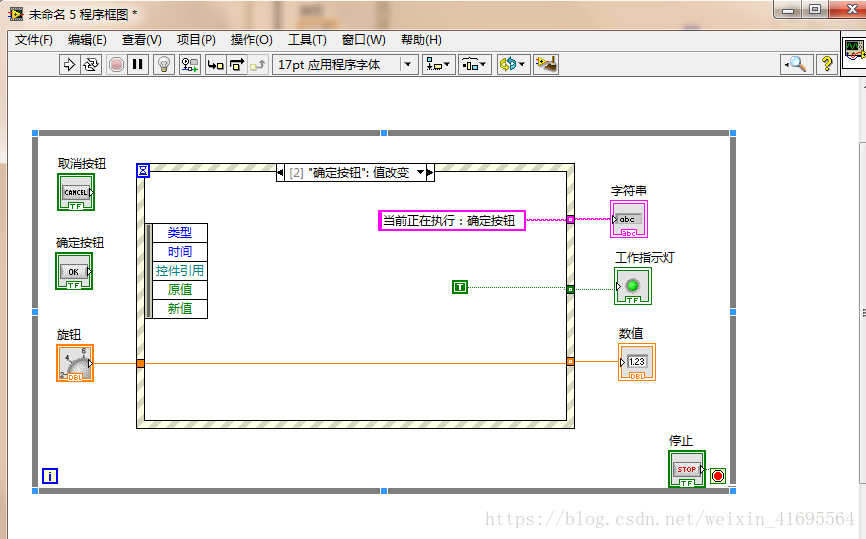Click the Step Into button
Image resolution: width=866 pixels, height=539 pixels.
(x=215, y=64)
